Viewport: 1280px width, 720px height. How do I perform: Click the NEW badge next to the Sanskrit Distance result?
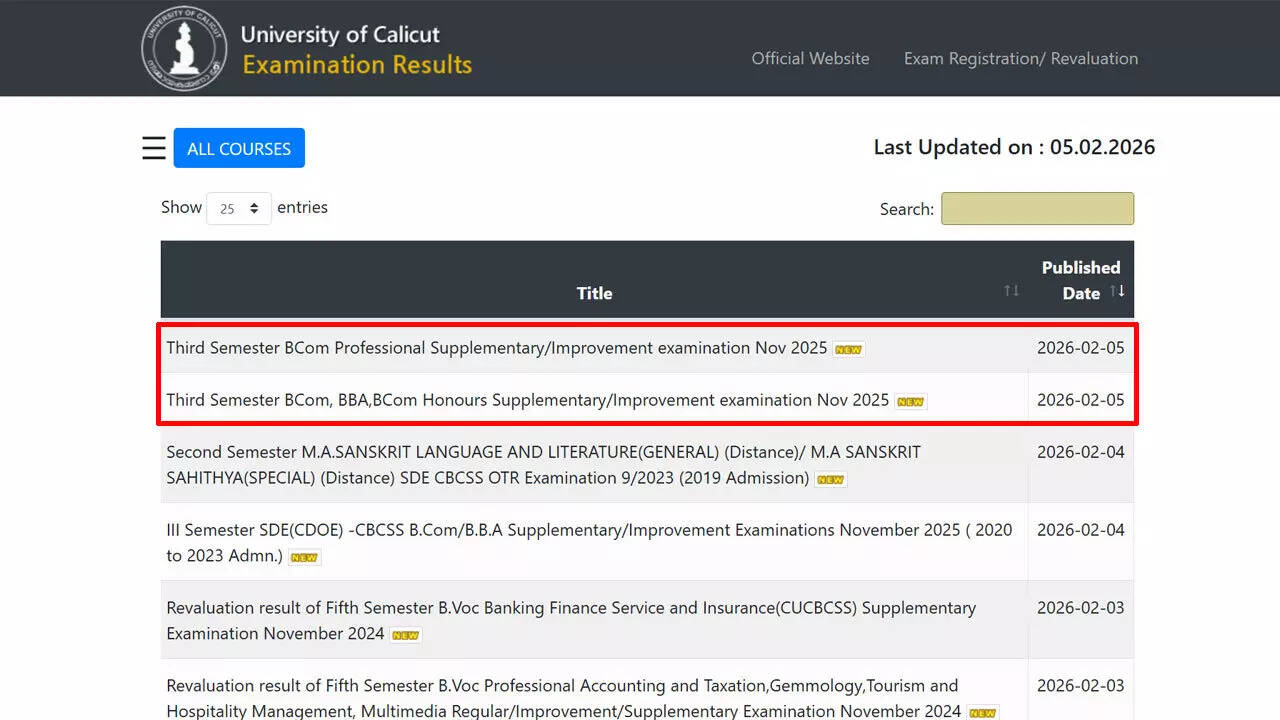(830, 480)
